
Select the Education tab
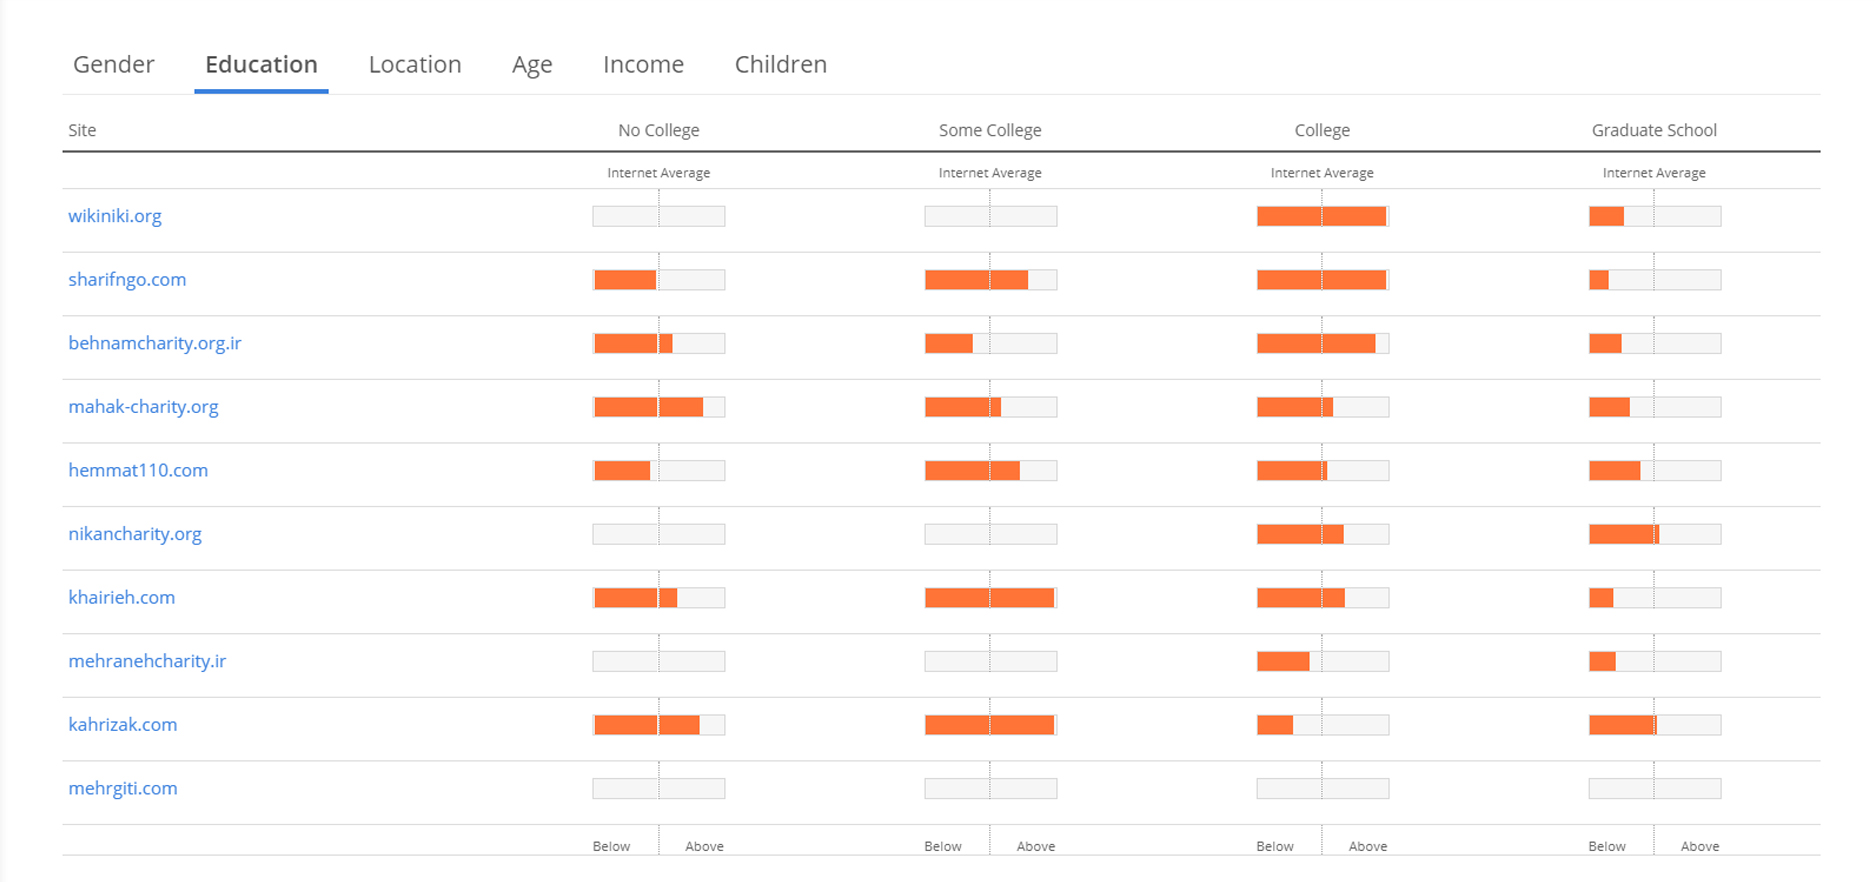pos(261,65)
